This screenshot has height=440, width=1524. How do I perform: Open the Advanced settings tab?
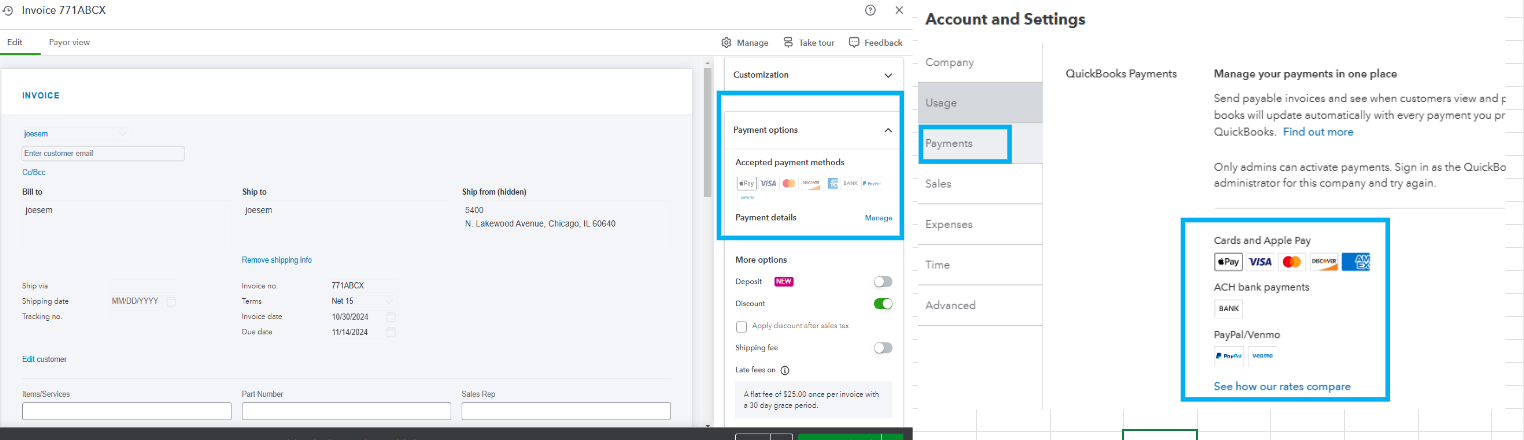980,305
